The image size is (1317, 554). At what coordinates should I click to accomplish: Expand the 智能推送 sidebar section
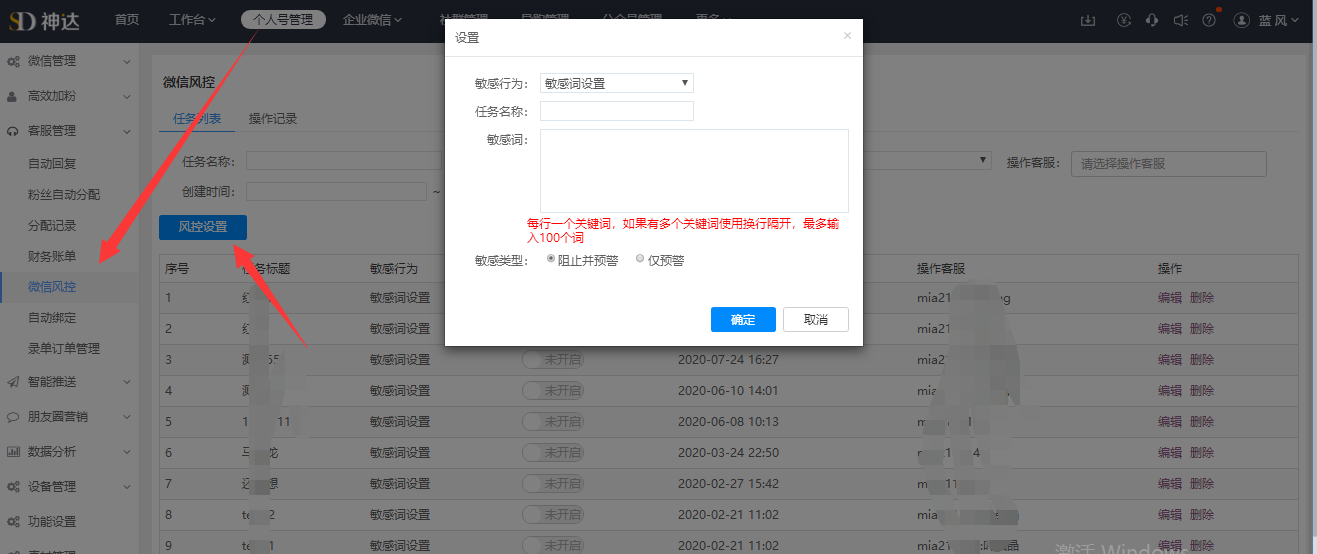127,382
